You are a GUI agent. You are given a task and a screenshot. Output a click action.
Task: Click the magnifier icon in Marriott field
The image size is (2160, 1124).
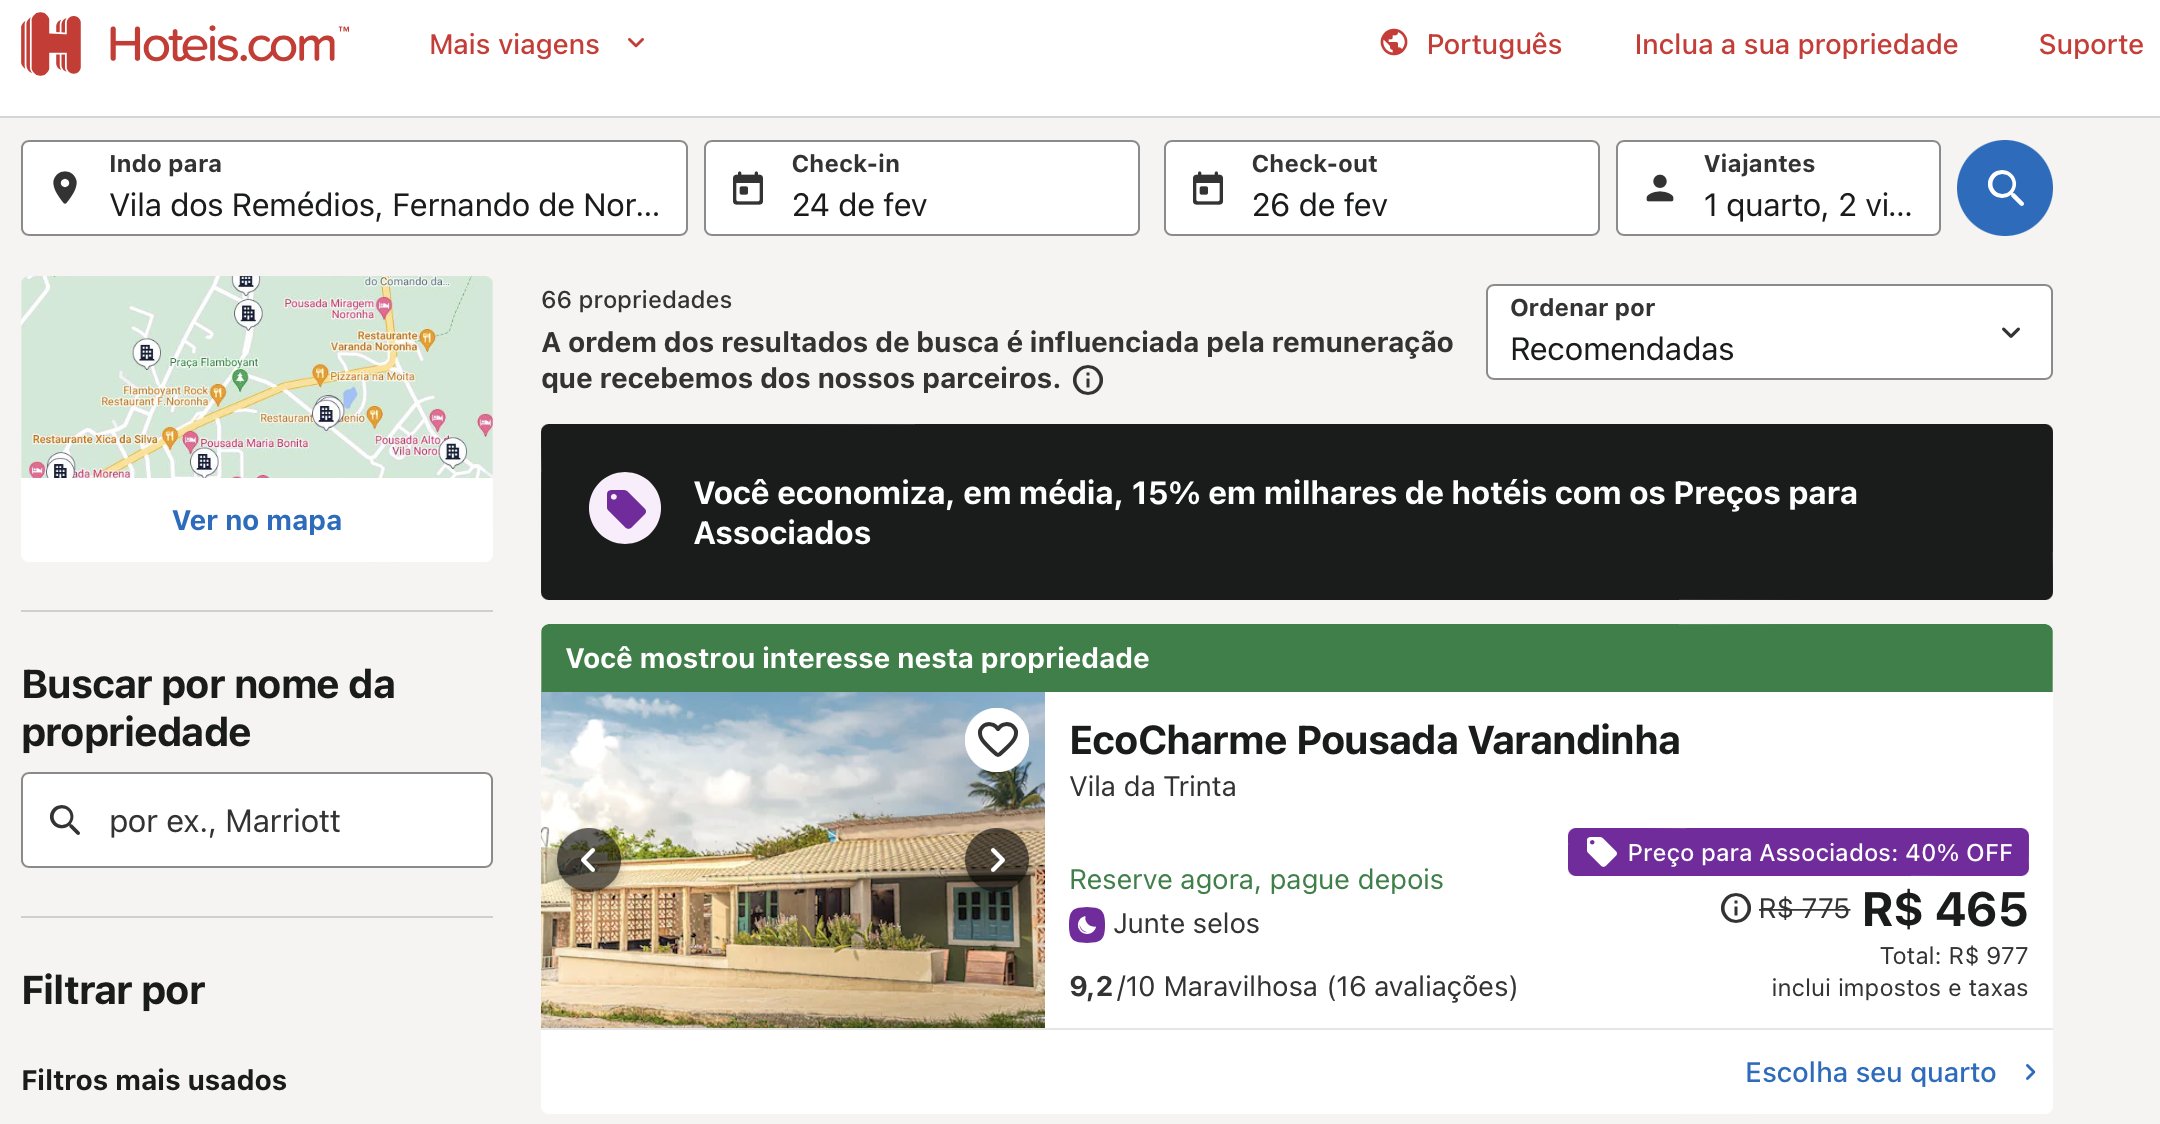[65, 820]
